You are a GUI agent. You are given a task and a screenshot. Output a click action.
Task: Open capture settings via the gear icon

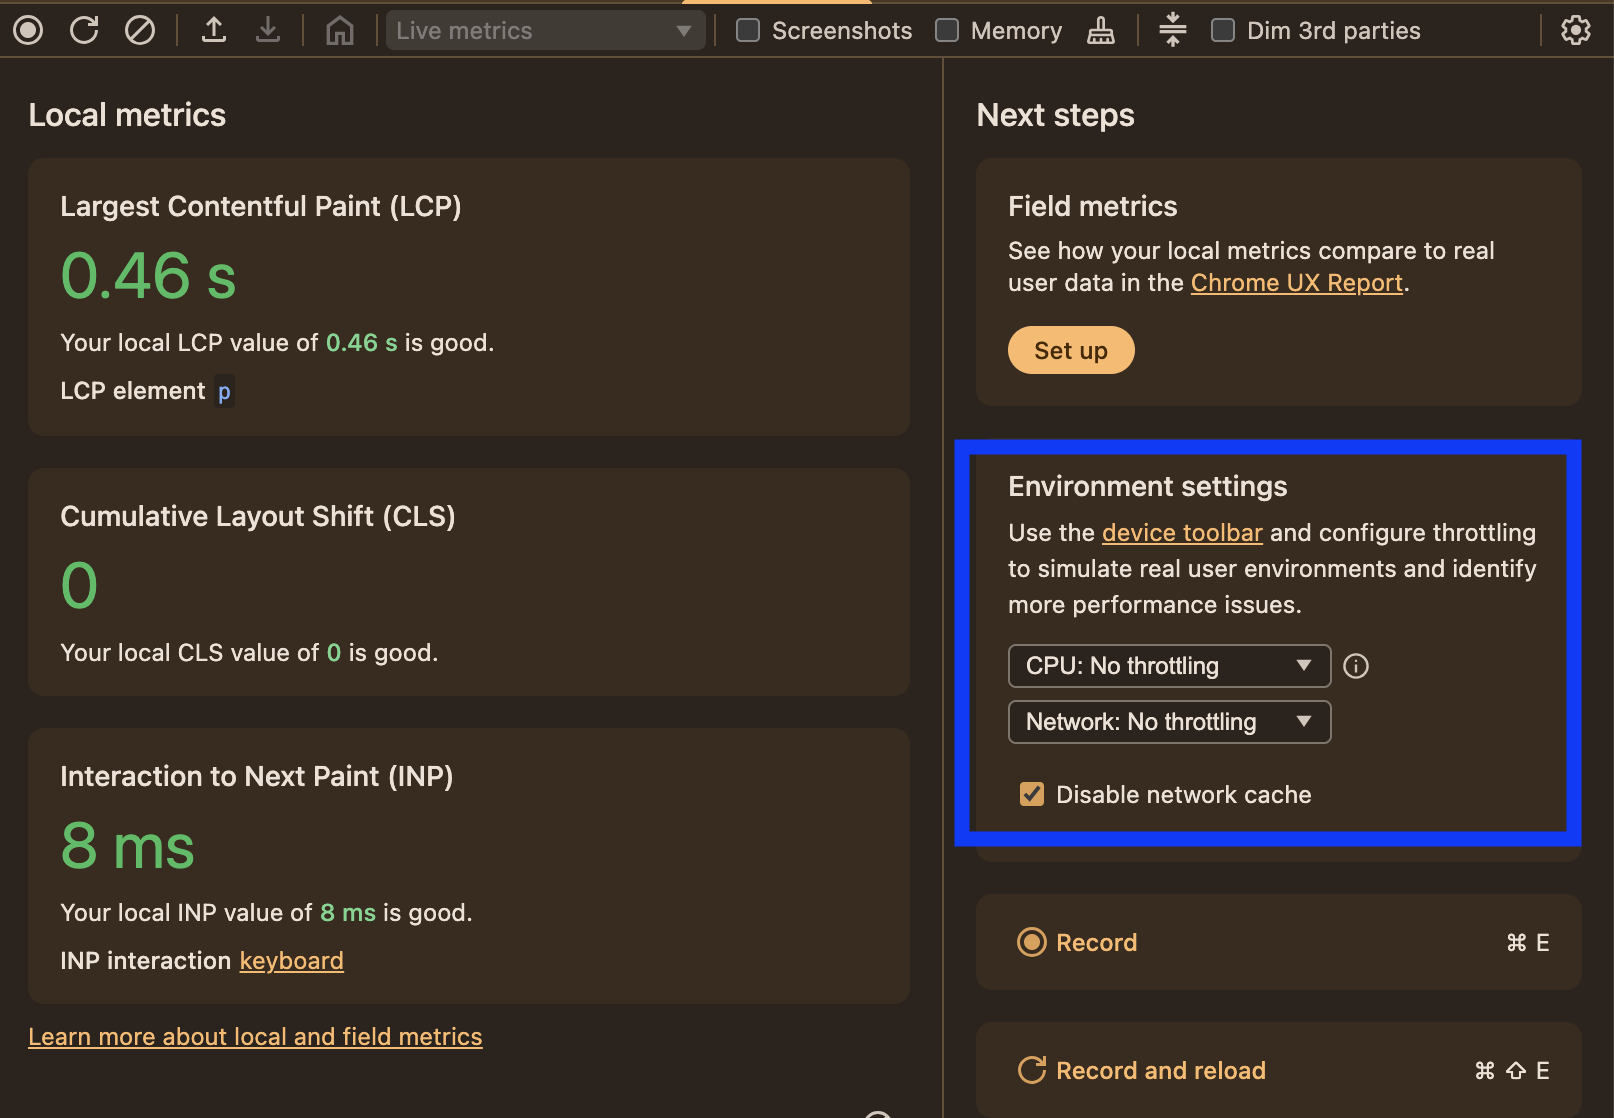tap(1575, 30)
